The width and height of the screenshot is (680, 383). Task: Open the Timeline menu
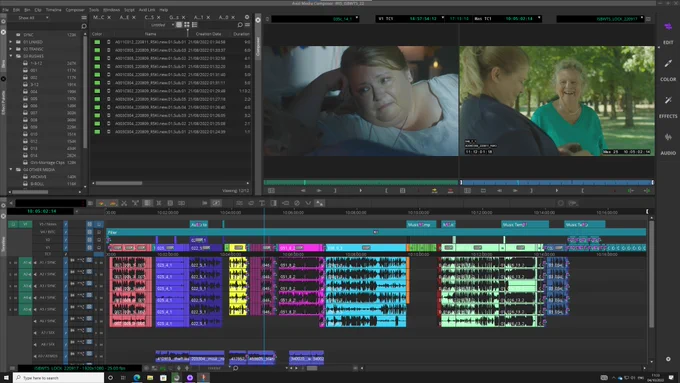pos(53,10)
